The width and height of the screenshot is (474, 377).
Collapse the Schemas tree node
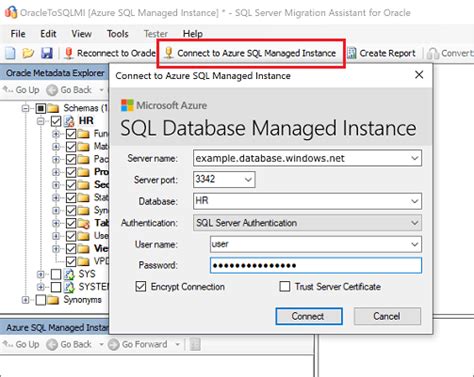point(25,108)
